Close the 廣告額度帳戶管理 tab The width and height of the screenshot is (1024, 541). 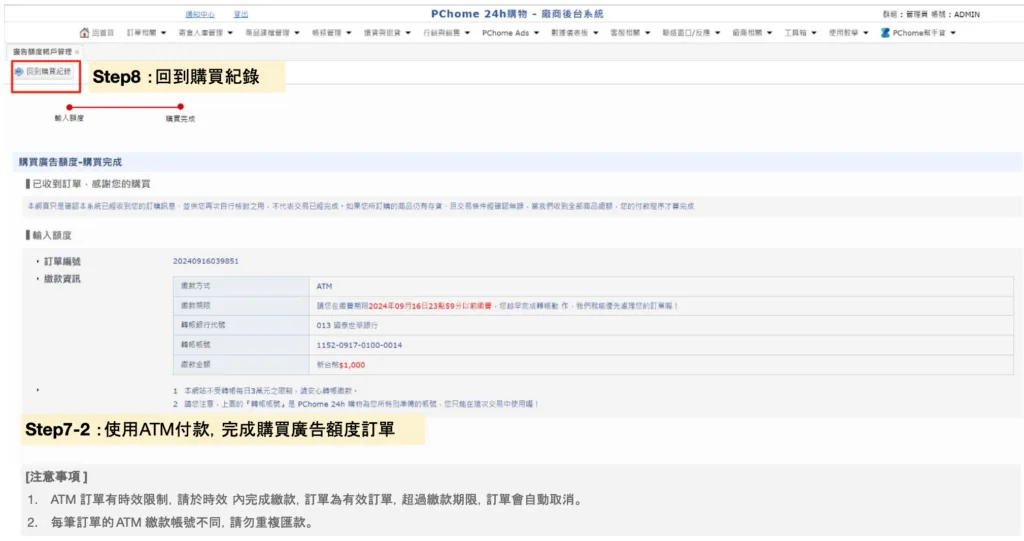coord(77,51)
